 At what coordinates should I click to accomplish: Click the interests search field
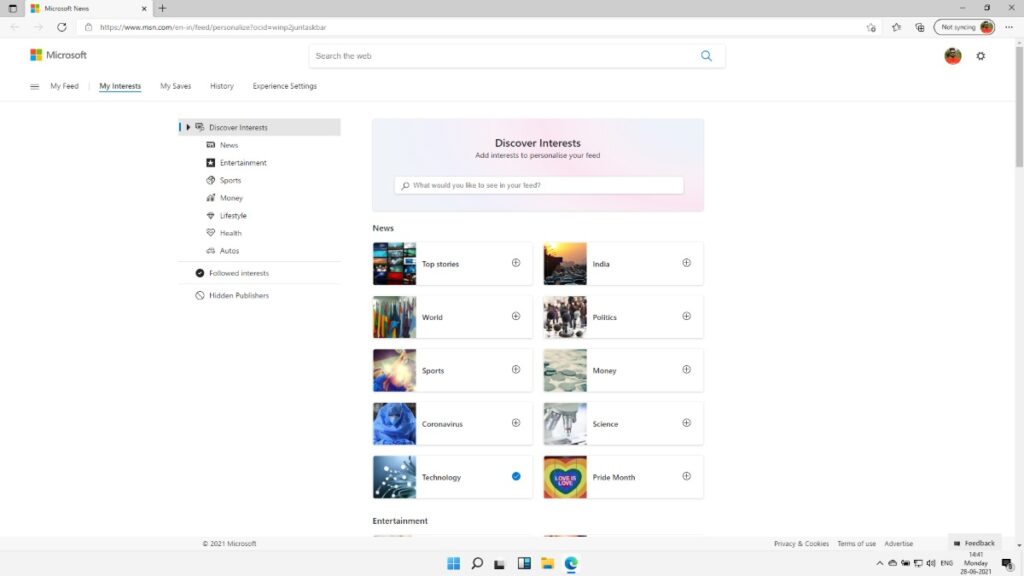point(538,185)
